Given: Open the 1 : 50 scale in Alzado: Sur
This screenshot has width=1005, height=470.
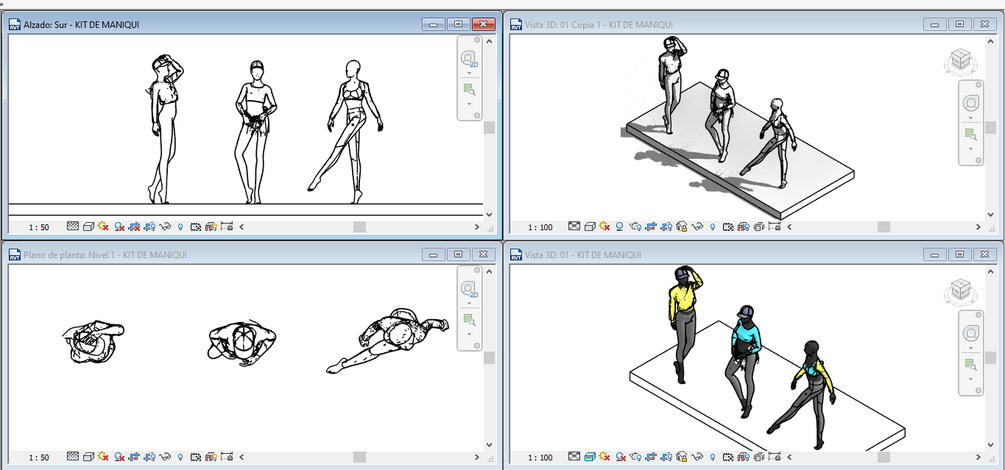Looking at the screenshot, I should [x=39, y=226].
